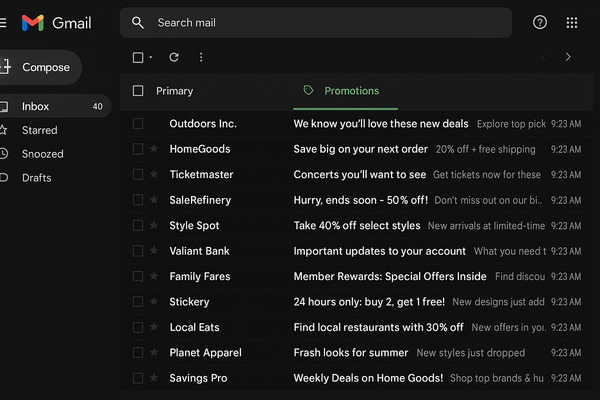Open the Drafts folder
This screenshot has width=600, height=400.
(37, 178)
